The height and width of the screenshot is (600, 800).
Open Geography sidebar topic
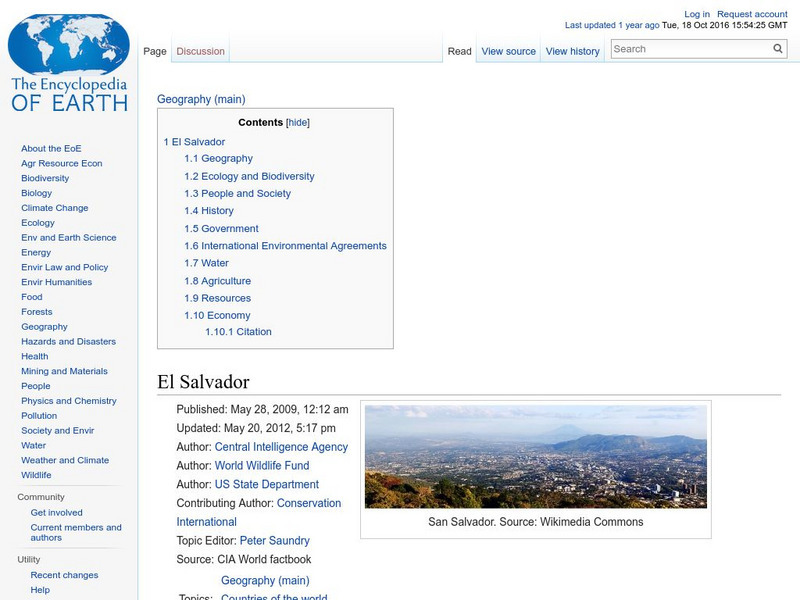[44, 327]
